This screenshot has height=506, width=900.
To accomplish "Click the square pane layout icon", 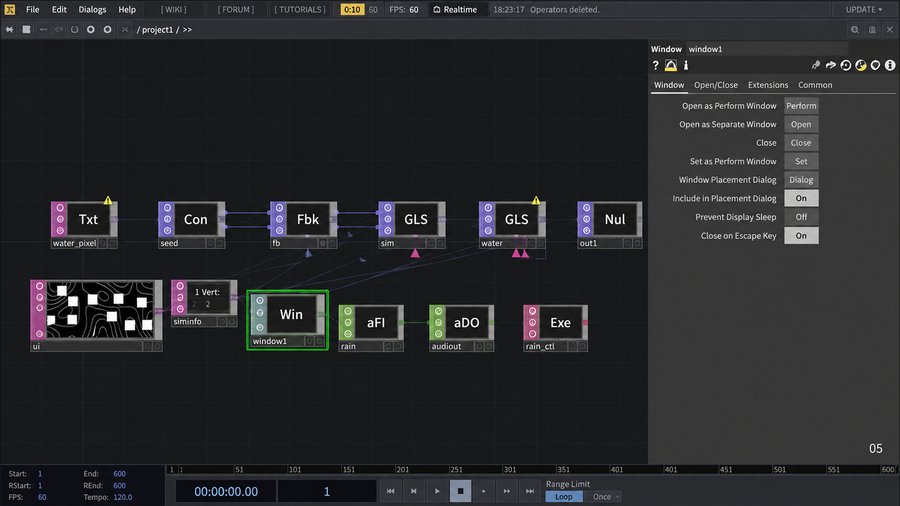I will (x=26, y=29).
